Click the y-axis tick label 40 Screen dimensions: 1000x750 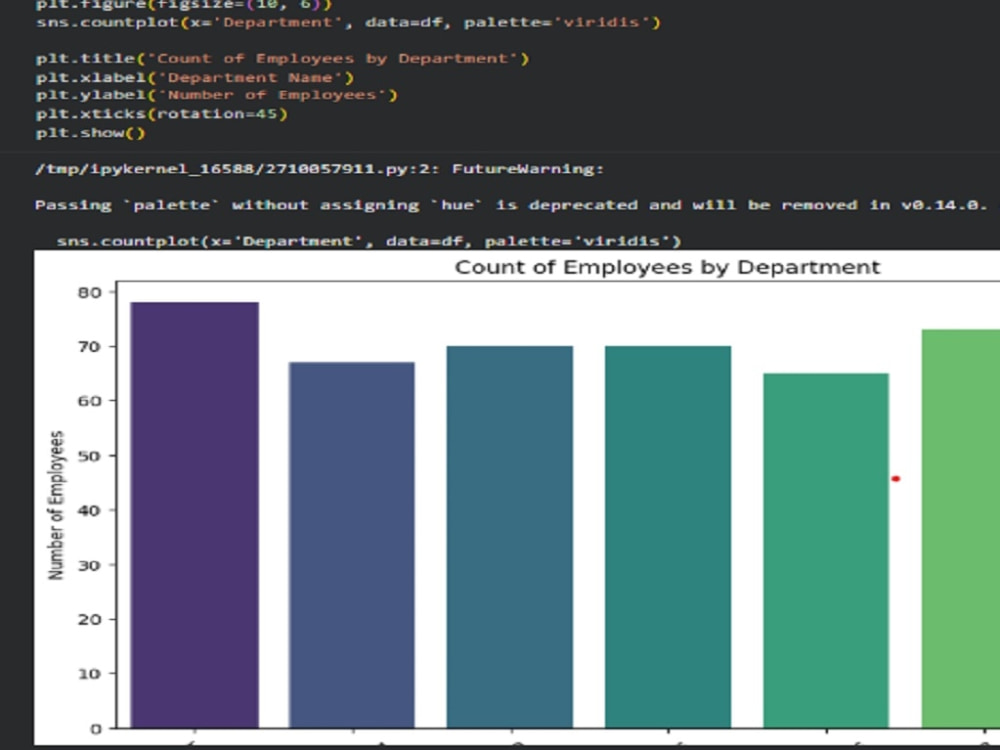click(89, 510)
